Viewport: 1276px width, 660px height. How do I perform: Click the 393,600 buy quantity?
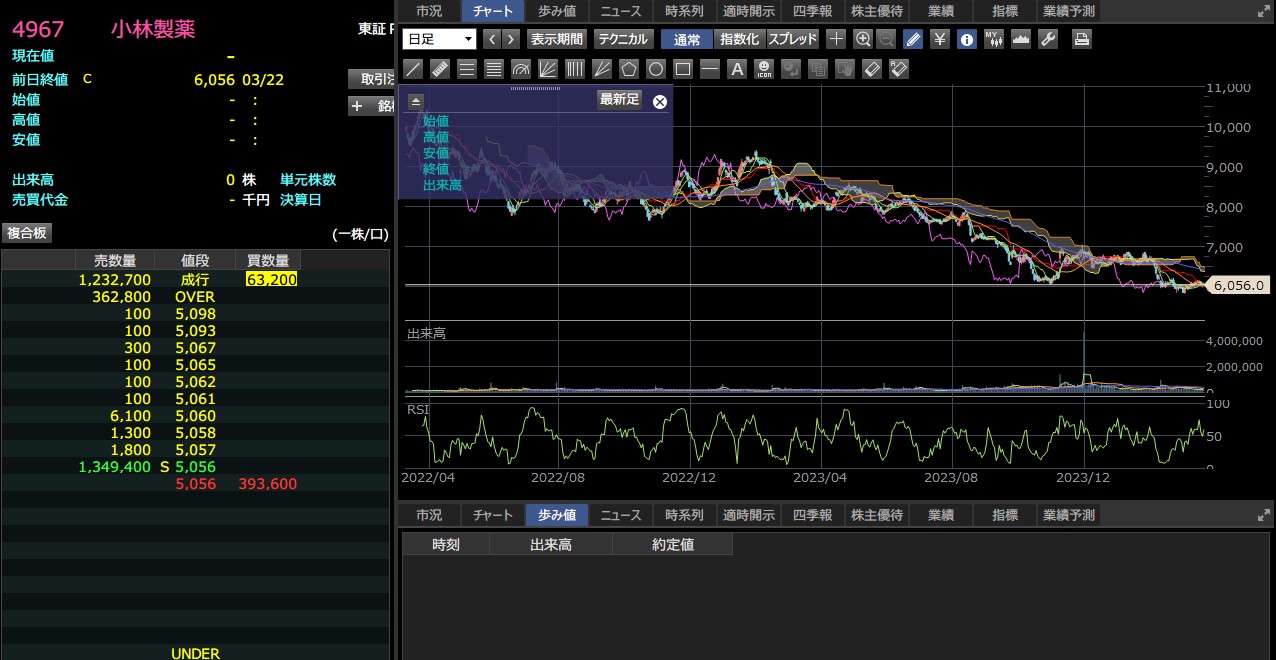267,484
